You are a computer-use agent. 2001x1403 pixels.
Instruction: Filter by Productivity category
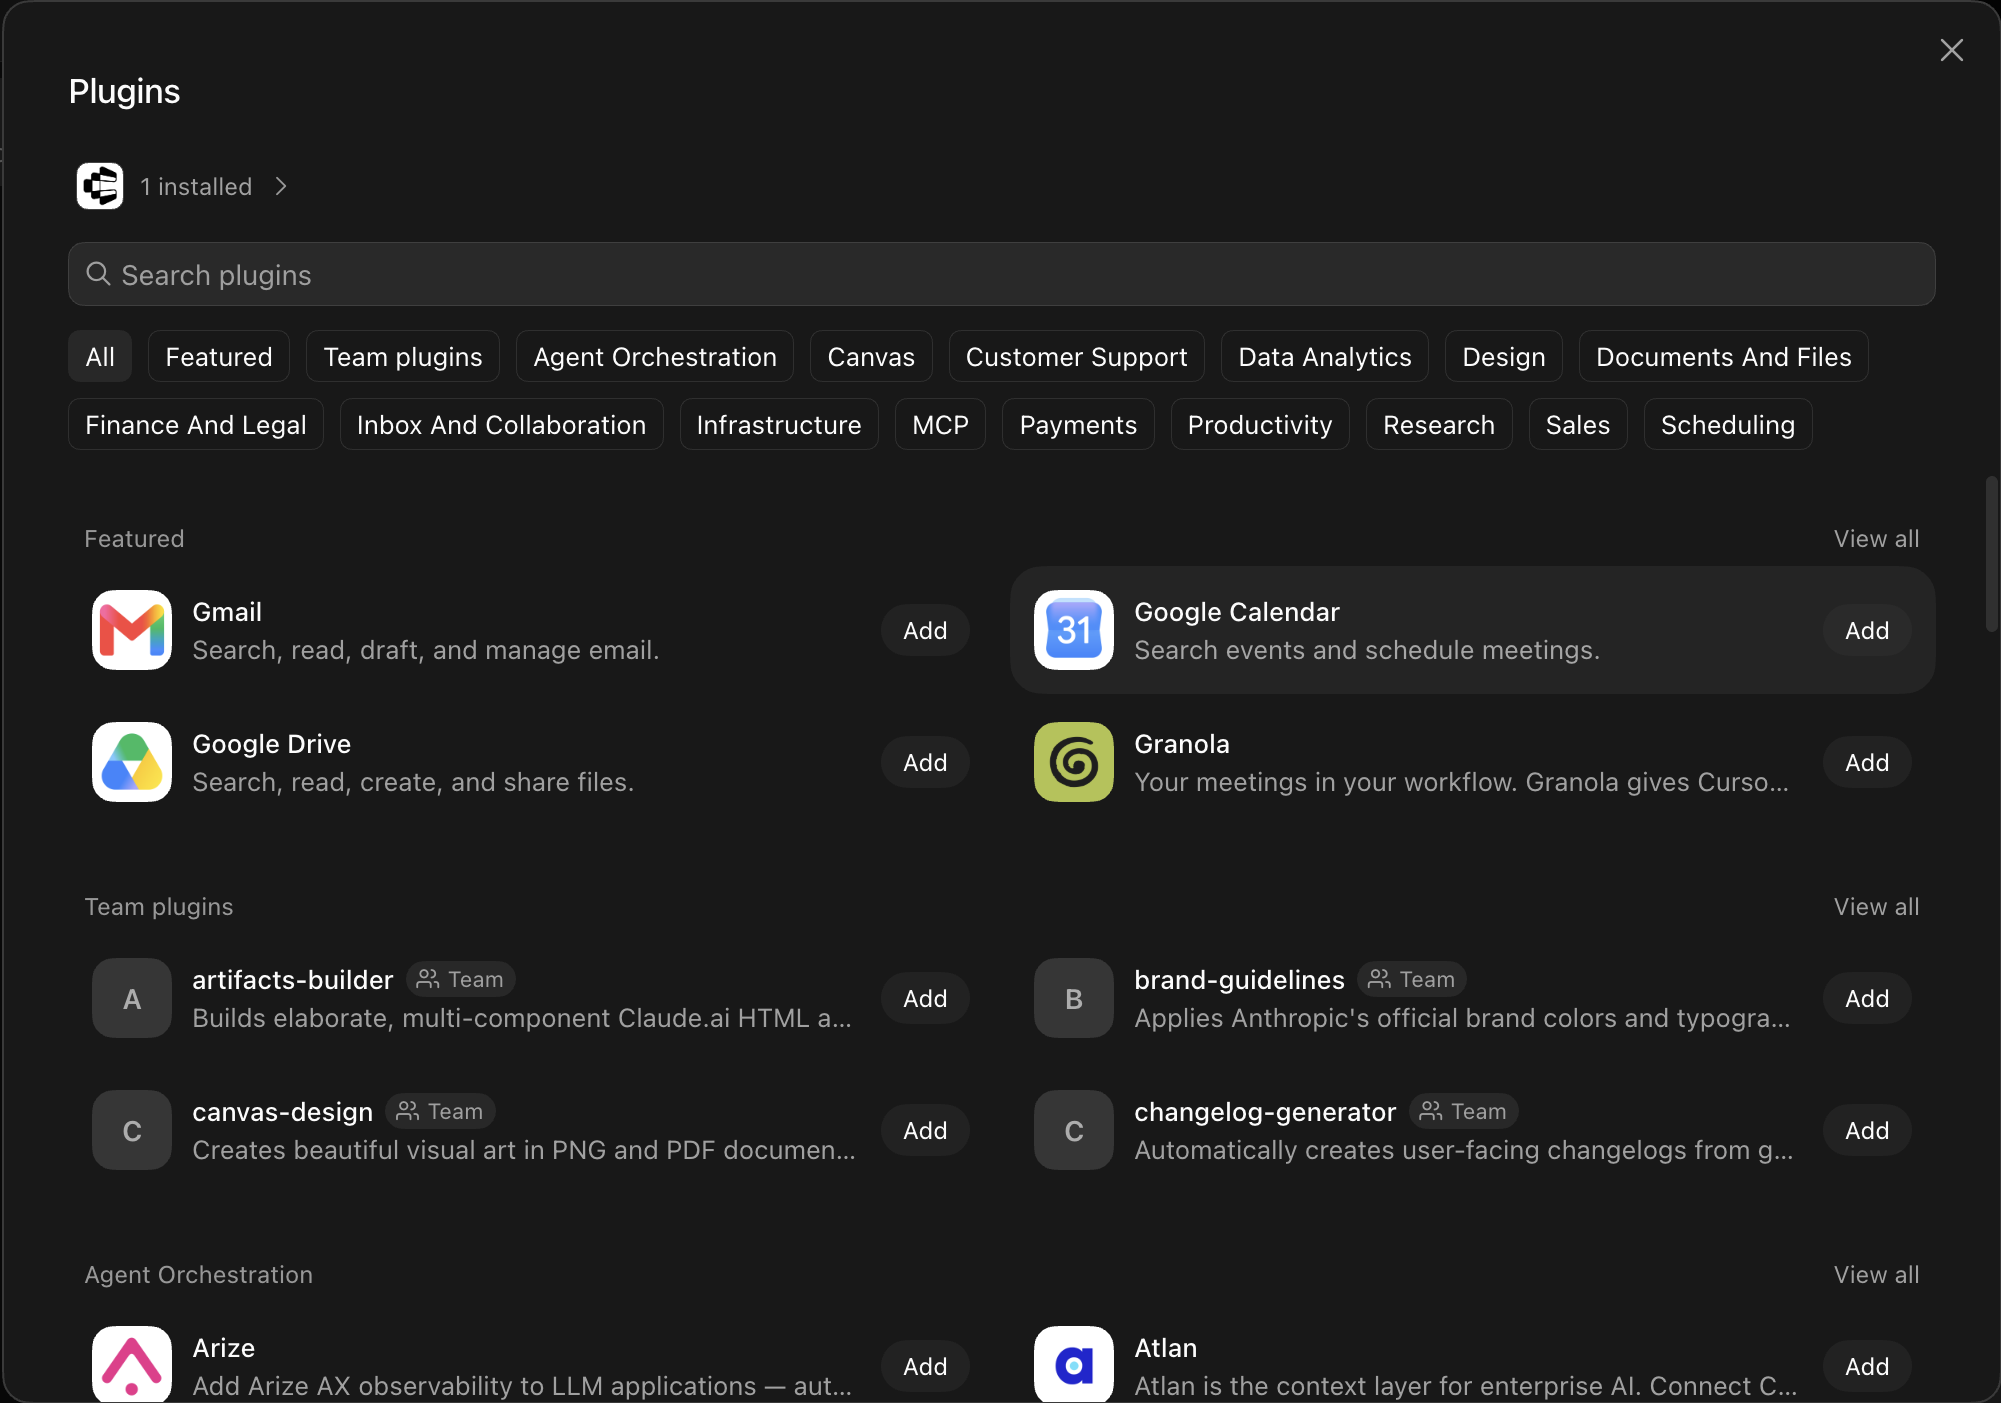1260,425
